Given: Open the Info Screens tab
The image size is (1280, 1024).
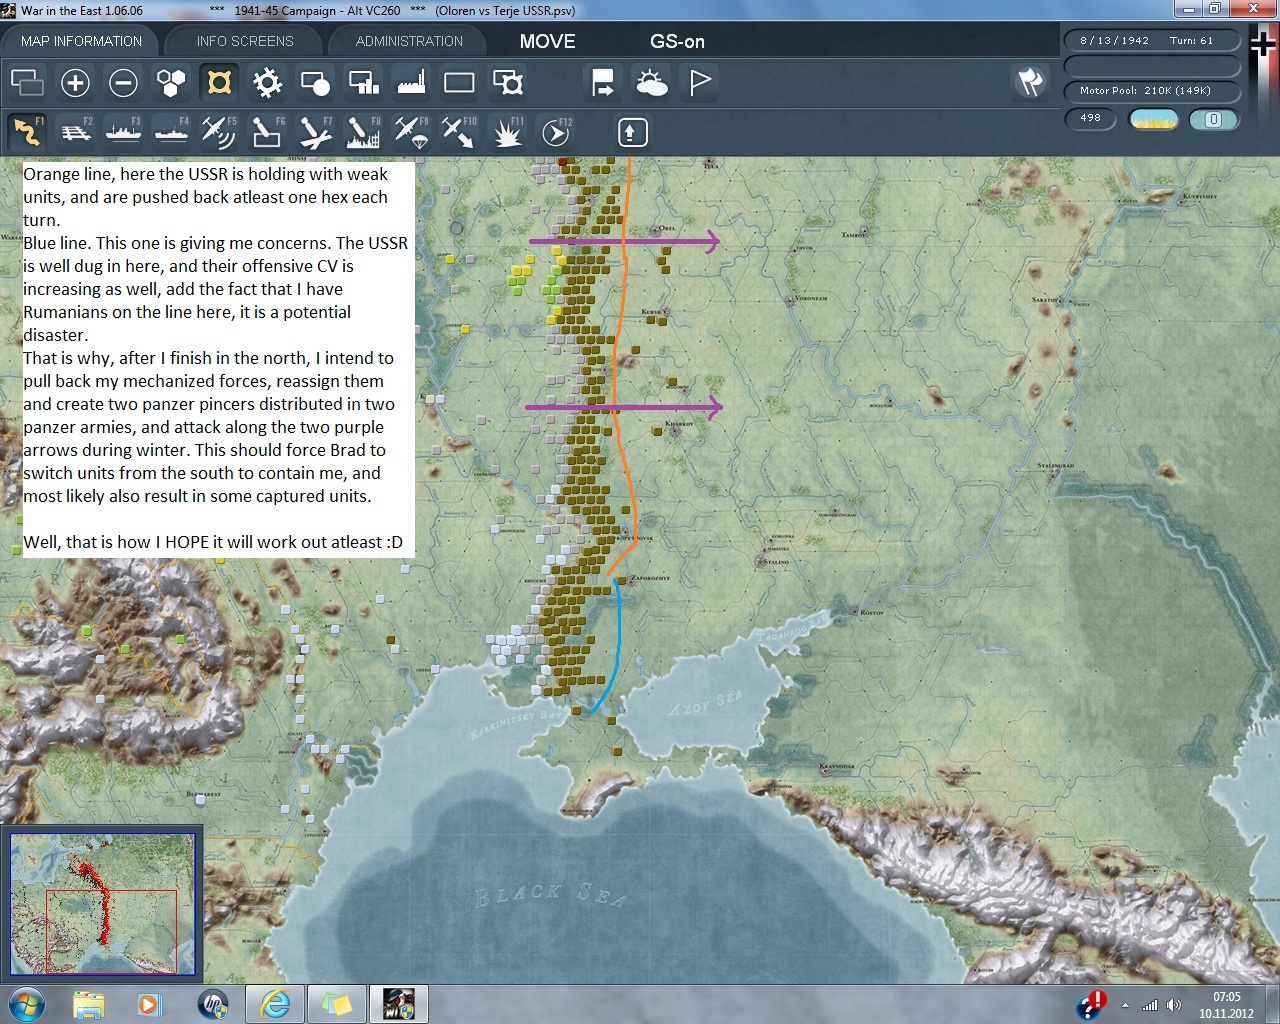Looking at the screenshot, I should click(245, 41).
